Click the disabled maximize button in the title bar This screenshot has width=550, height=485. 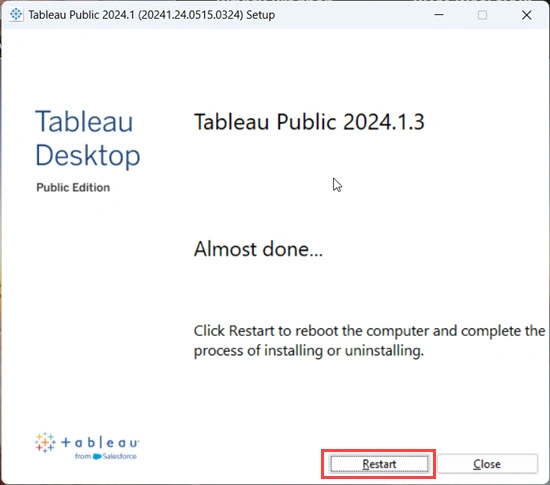[x=482, y=15]
